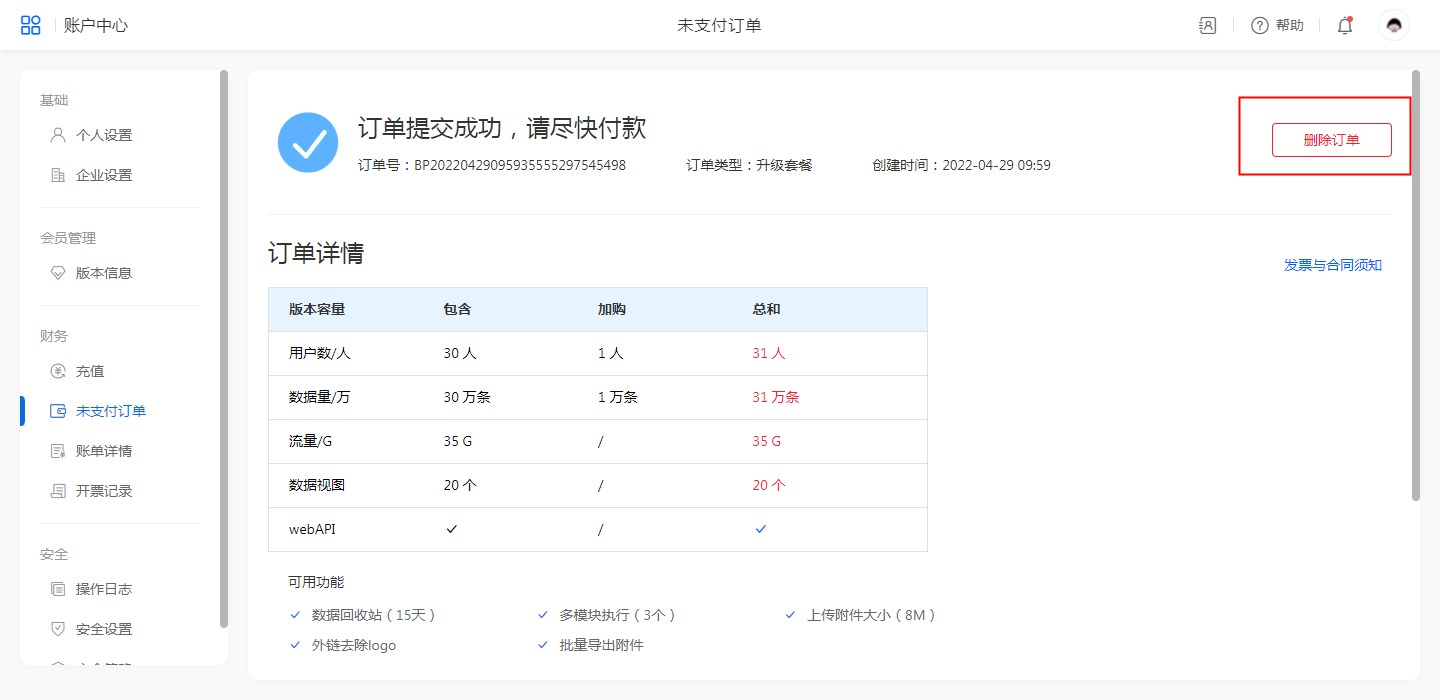Click the 版本信息 diamond icon

(x=58, y=273)
